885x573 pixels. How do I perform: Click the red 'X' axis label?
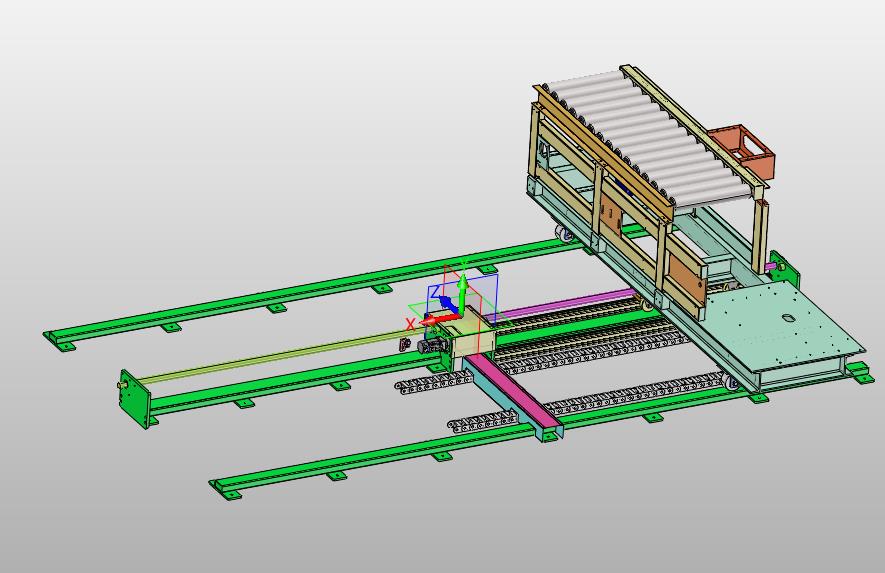(x=410, y=324)
